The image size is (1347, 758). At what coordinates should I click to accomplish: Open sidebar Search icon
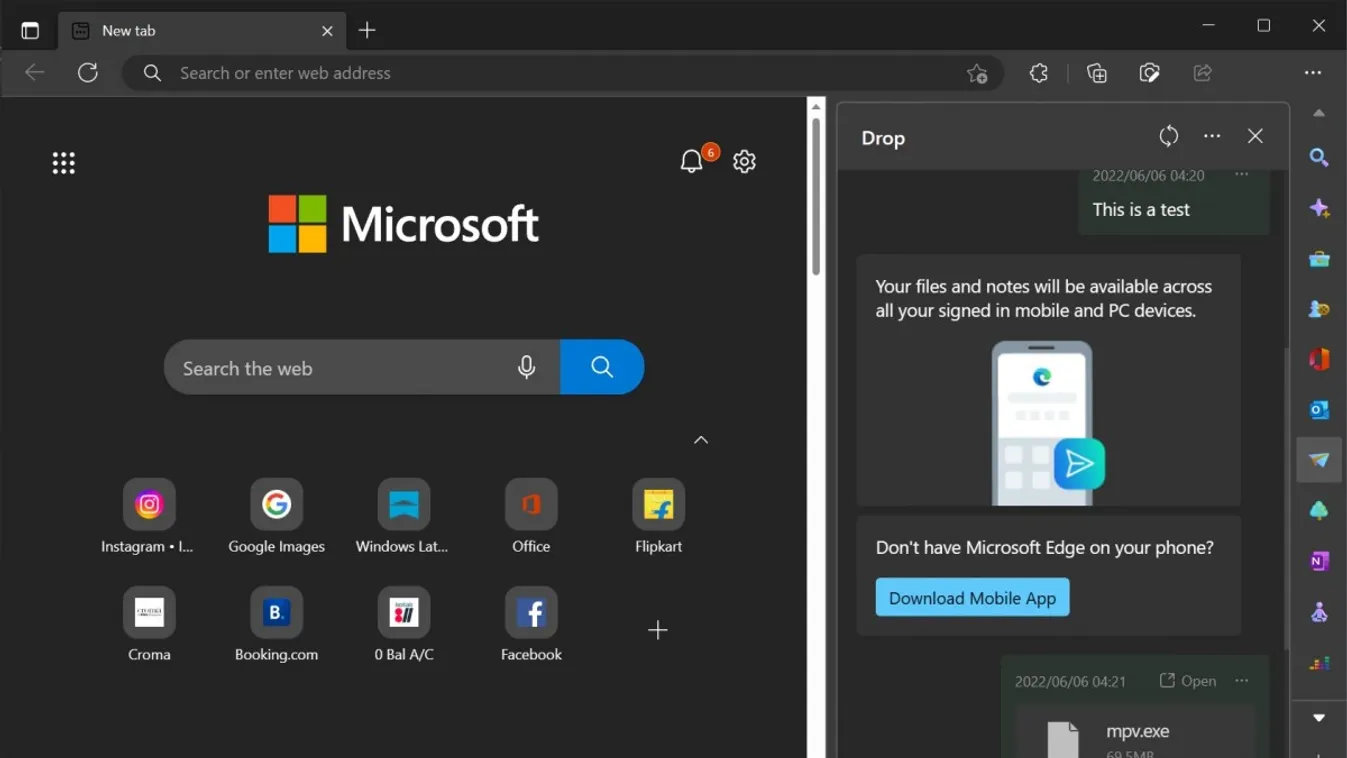1319,158
